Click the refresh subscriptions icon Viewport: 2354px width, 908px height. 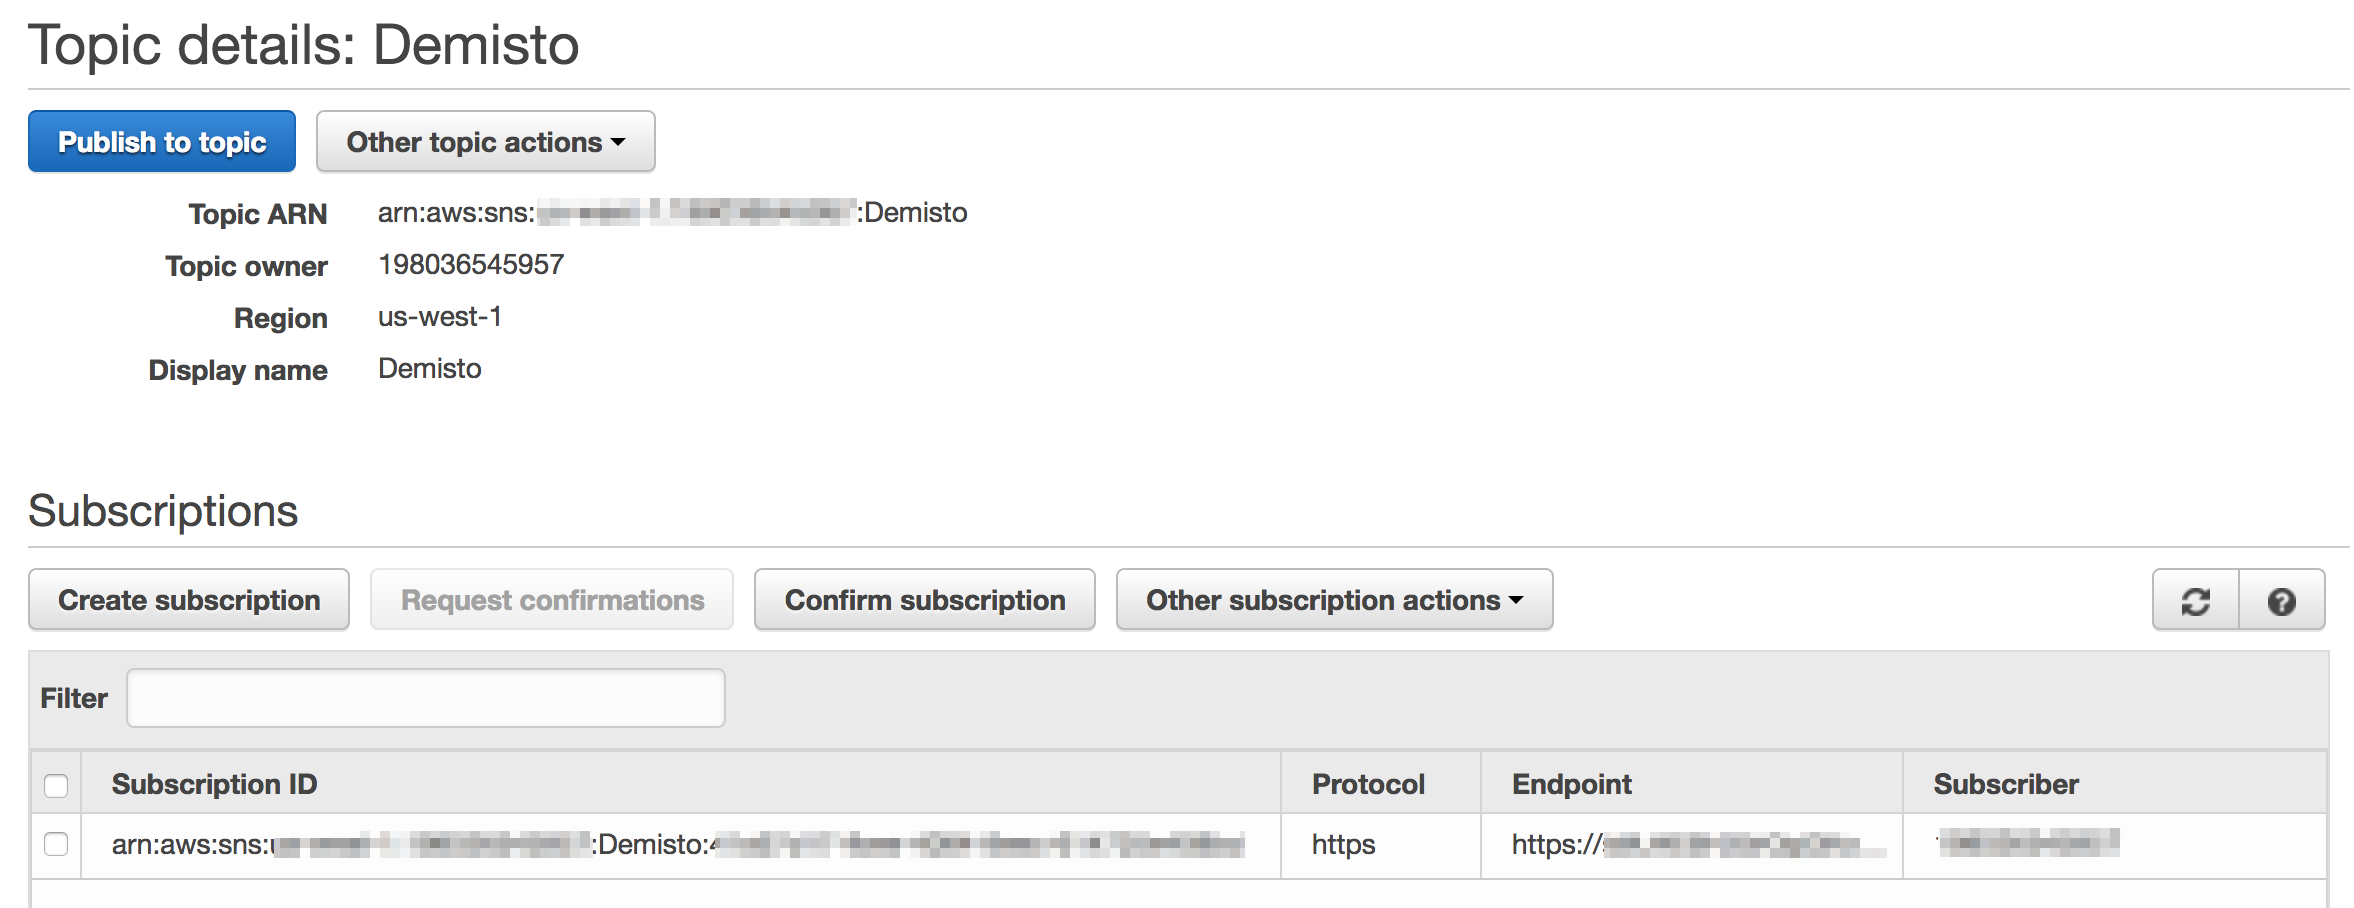click(2195, 601)
